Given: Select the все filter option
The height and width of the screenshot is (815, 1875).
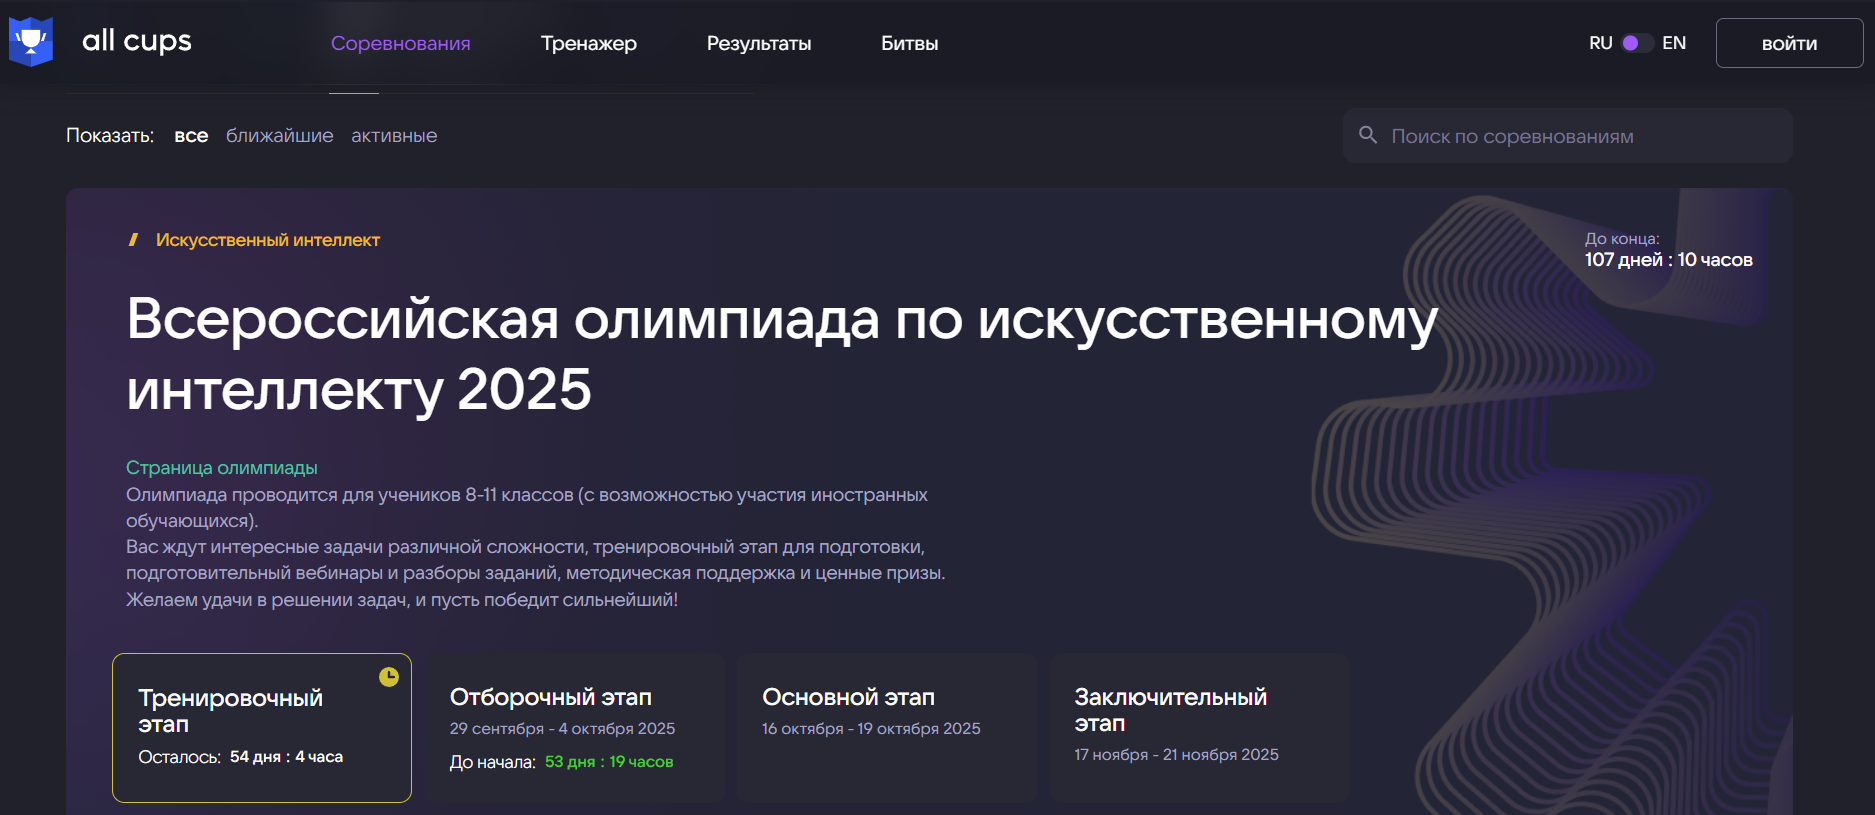Looking at the screenshot, I should click(x=191, y=136).
